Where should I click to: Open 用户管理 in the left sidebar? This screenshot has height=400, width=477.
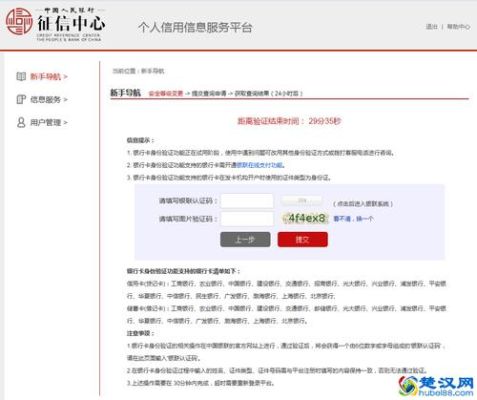[49, 122]
